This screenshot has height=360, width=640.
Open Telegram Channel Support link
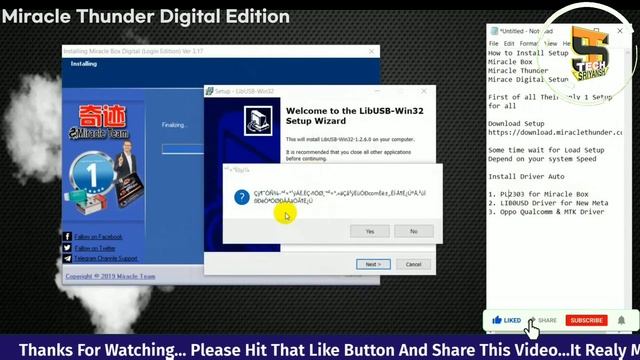(x=106, y=258)
